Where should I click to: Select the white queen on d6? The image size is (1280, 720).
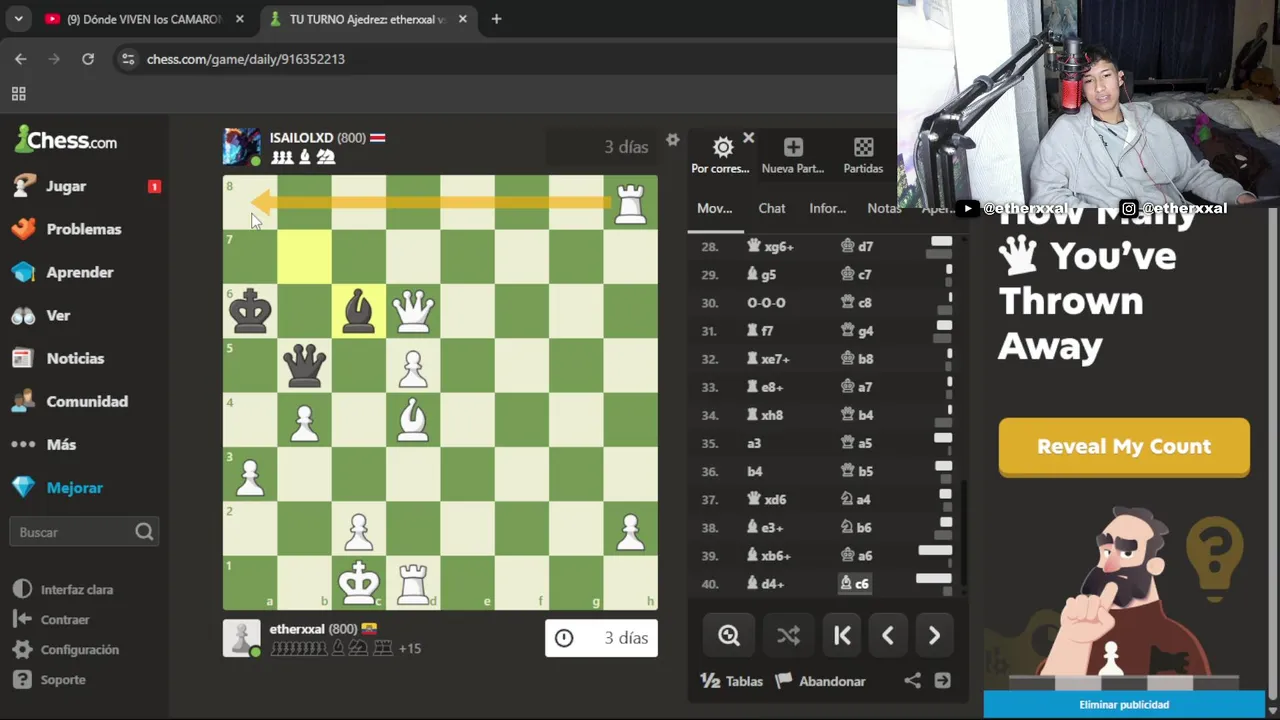413,311
